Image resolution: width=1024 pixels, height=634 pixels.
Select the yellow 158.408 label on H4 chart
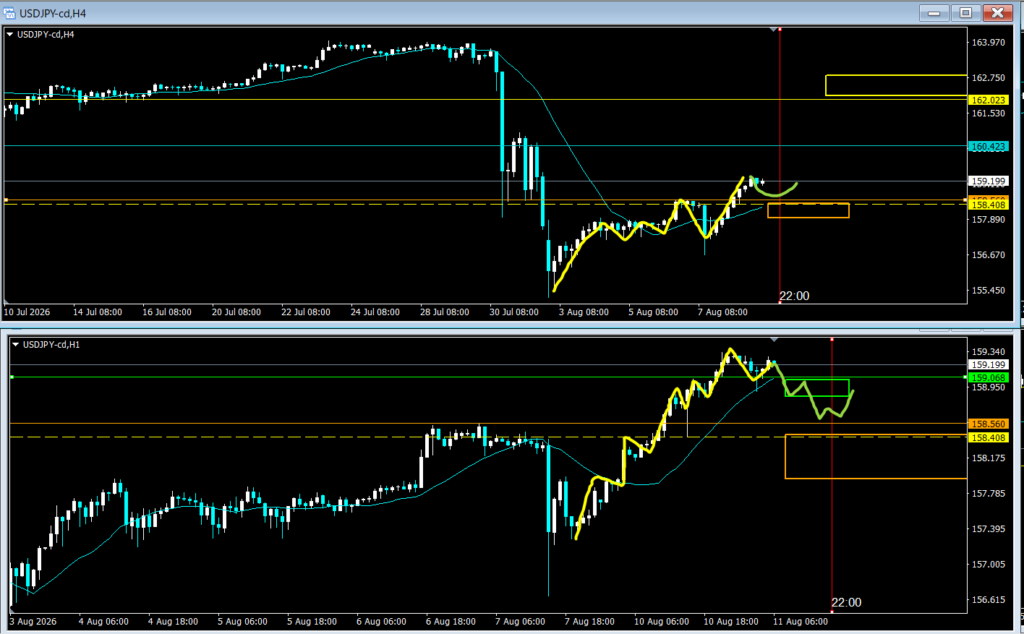pyautogui.click(x=989, y=205)
